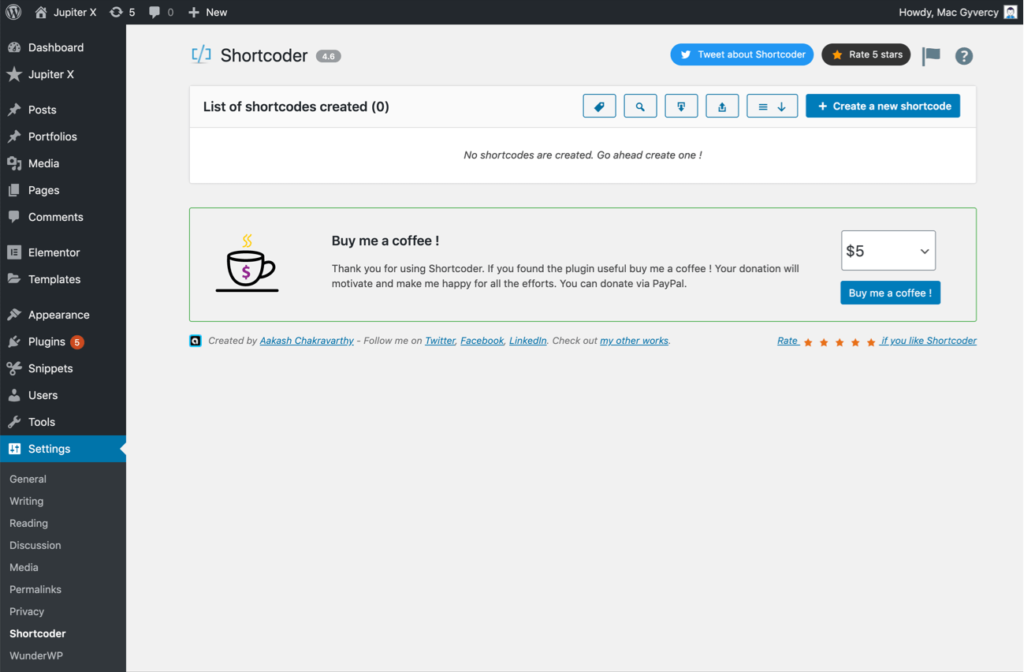Open the comments bubble in admin bar
The image size is (1024, 672).
tap(161, 12)
